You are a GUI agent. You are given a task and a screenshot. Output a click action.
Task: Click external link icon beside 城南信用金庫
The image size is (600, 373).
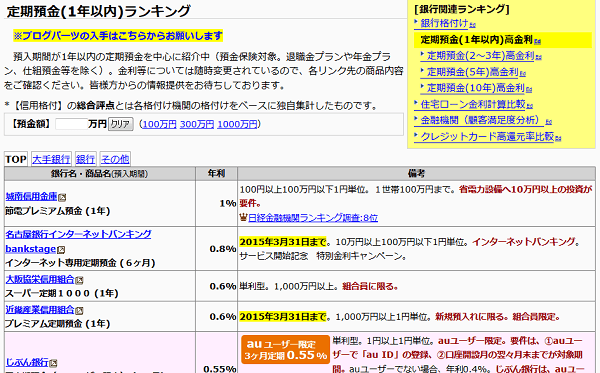coord(62,198)
